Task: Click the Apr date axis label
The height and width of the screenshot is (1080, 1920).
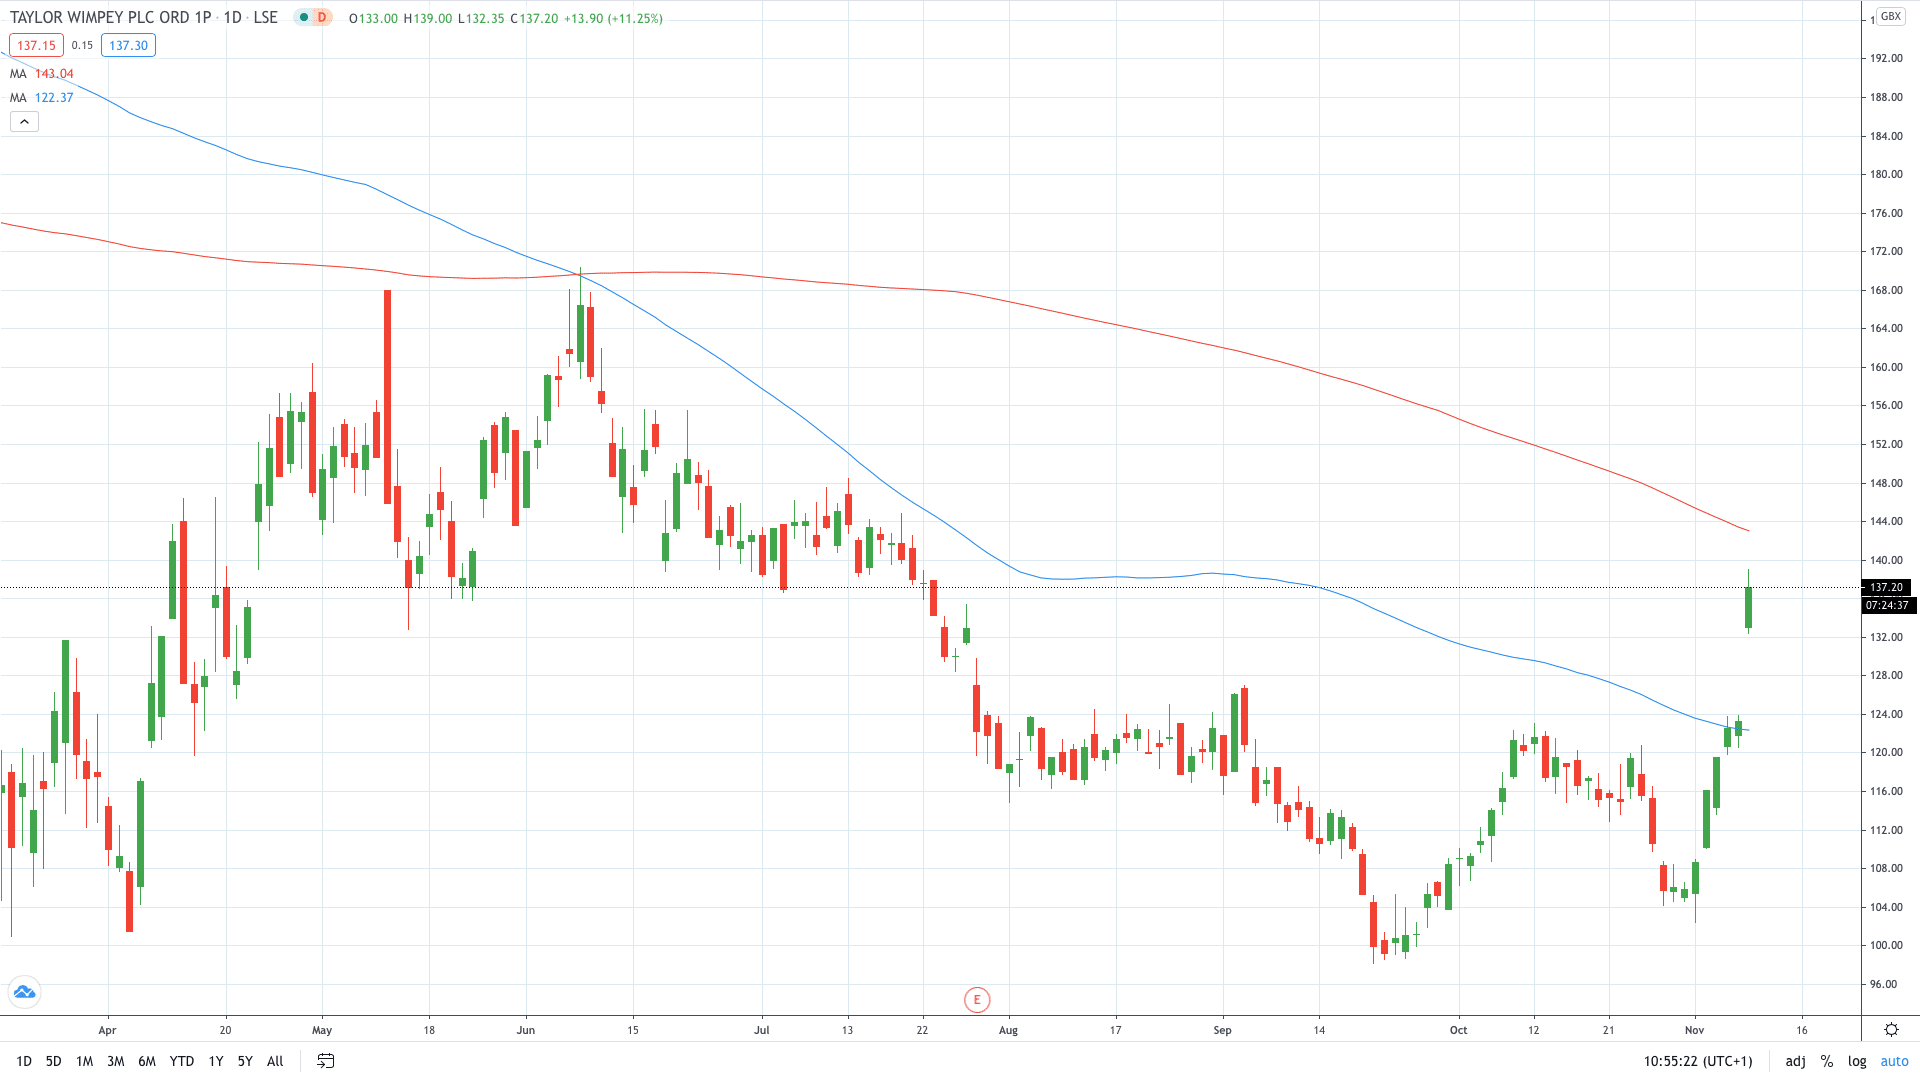Action: pyautogui.click(x=107, y=1030)
